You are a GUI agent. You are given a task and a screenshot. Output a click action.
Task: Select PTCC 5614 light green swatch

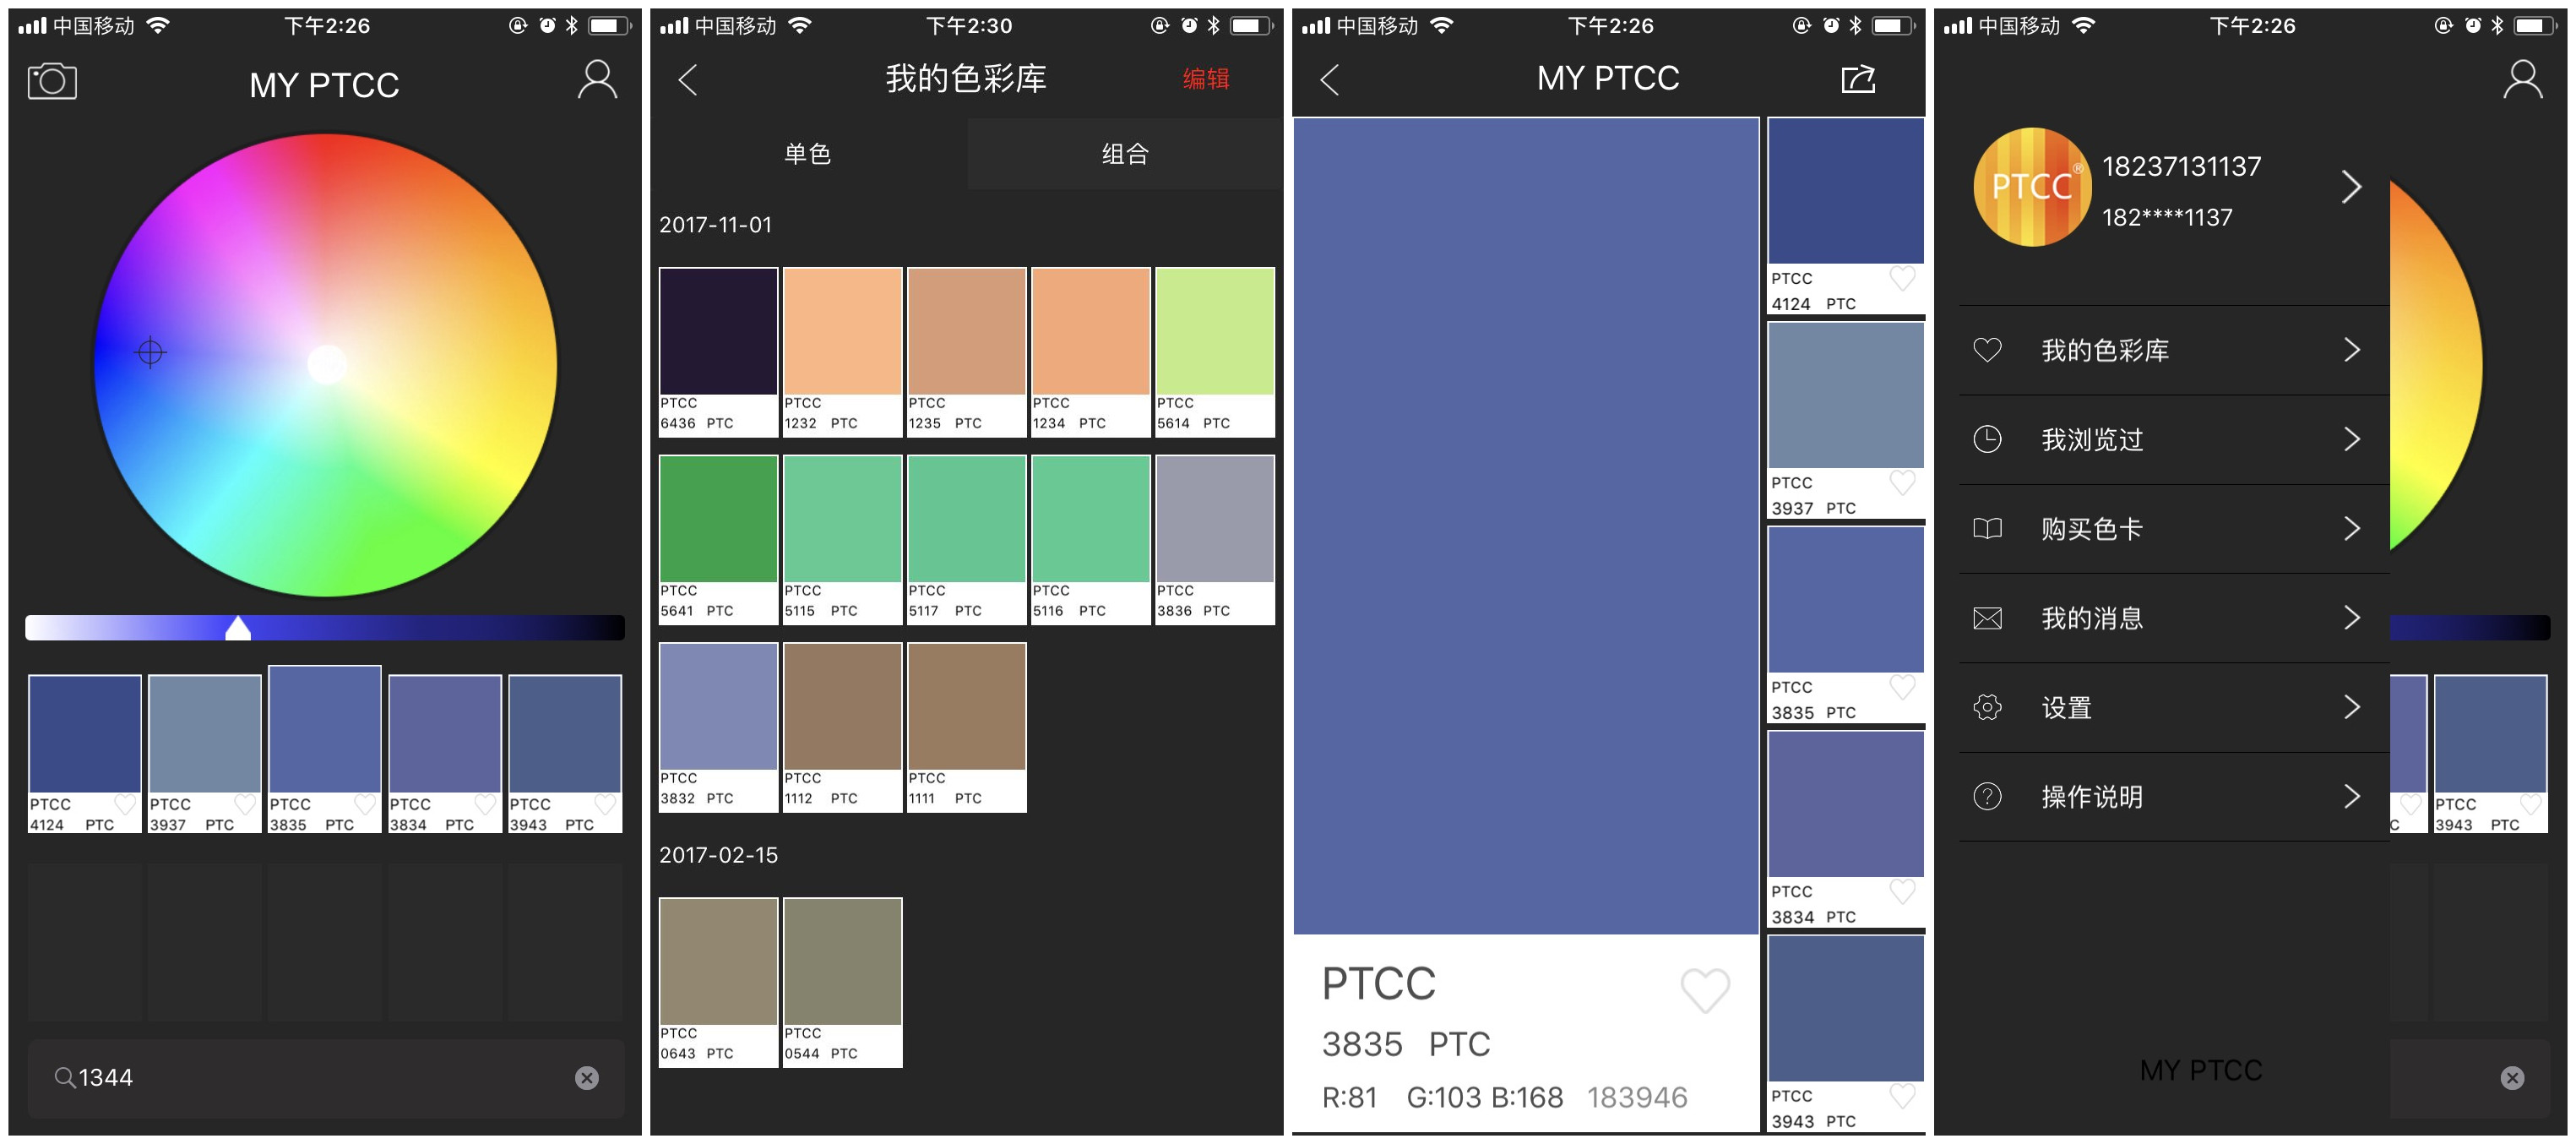tap(1215, 352)
